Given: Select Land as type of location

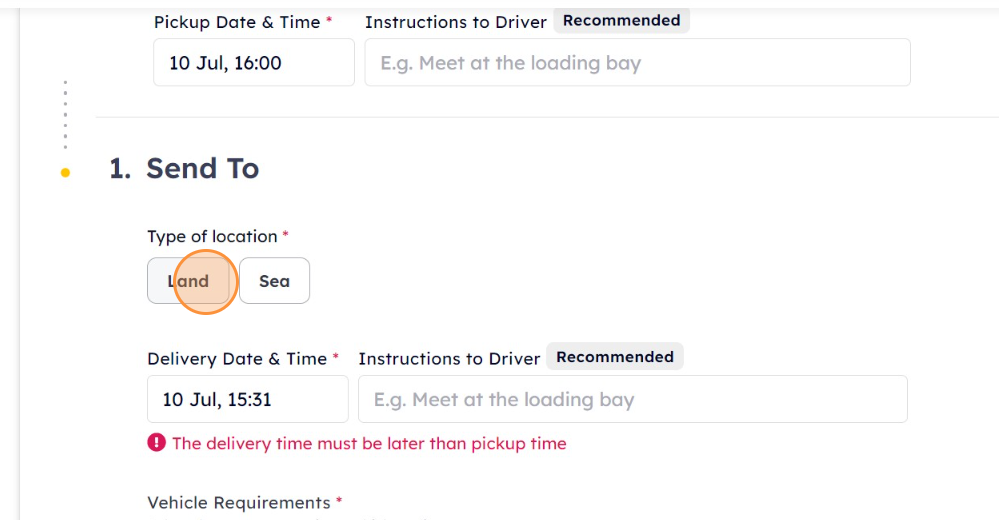Looking at the screenshot, I should (x=188, y=280).
